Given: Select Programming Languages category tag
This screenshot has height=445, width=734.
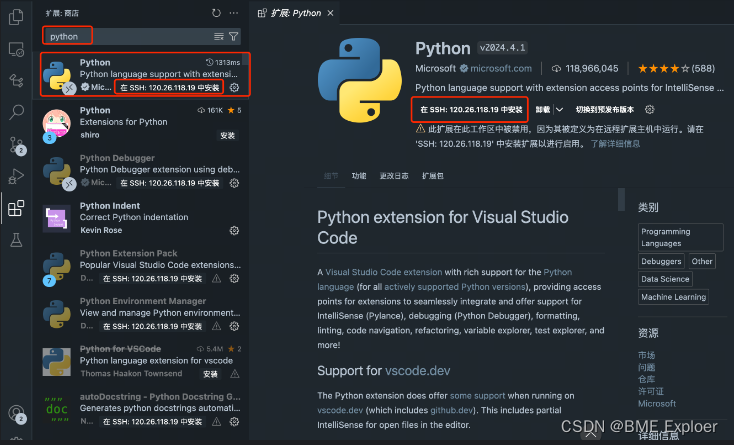Looking at the screenshot, I should tap(680, 237).
